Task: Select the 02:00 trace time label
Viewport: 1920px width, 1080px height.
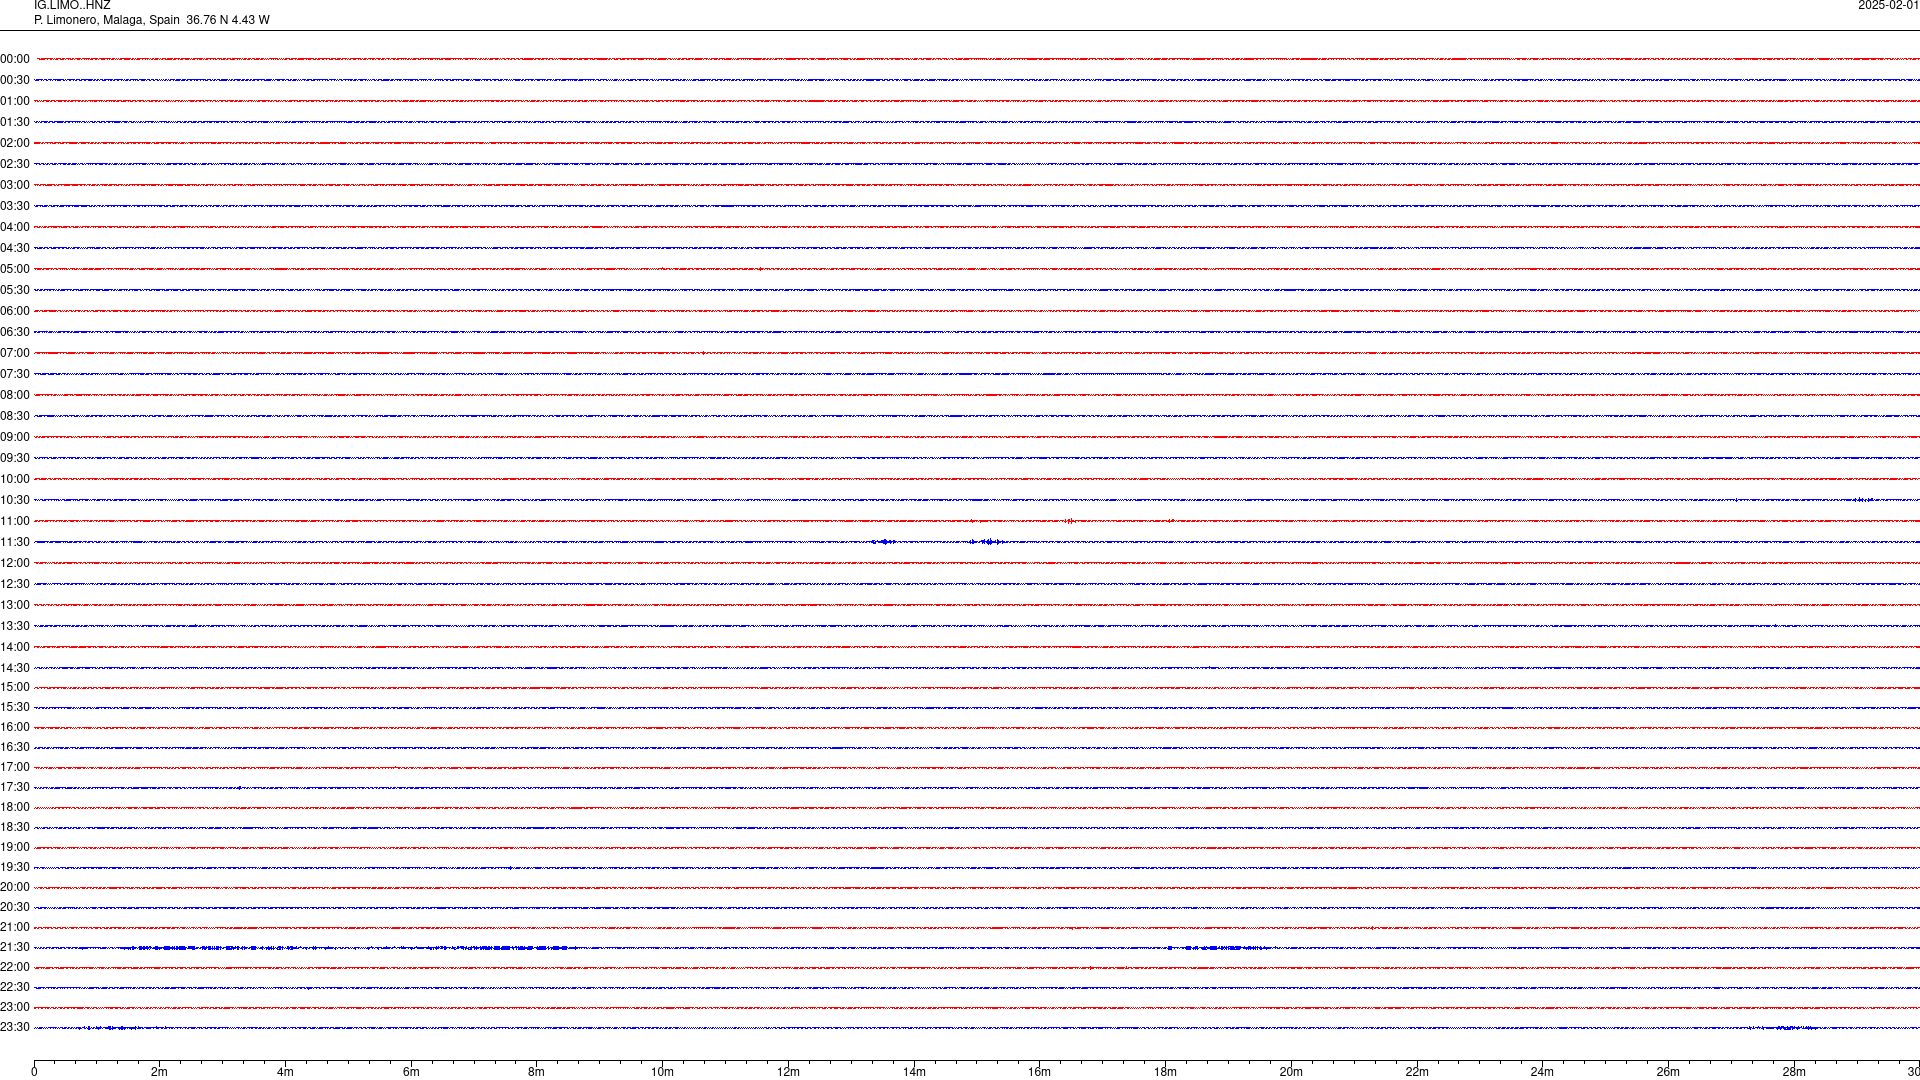Action: click(15, 143)
